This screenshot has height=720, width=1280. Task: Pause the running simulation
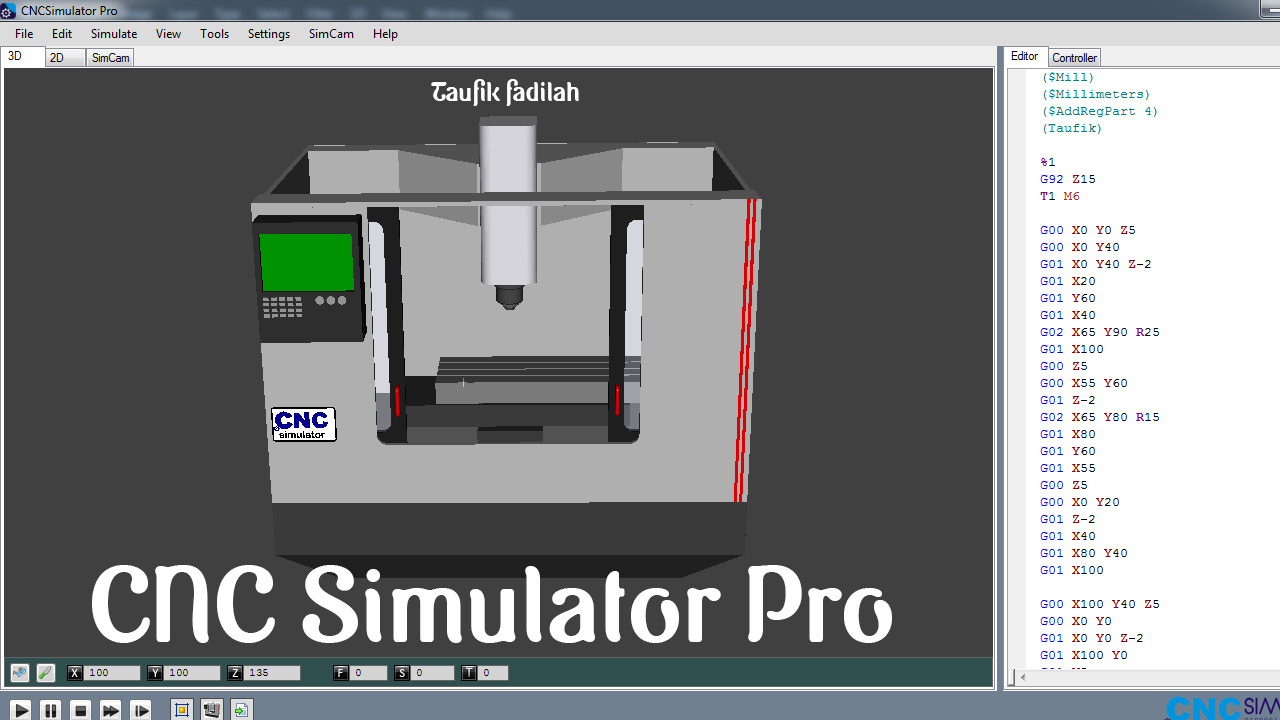tap(50, 710)
